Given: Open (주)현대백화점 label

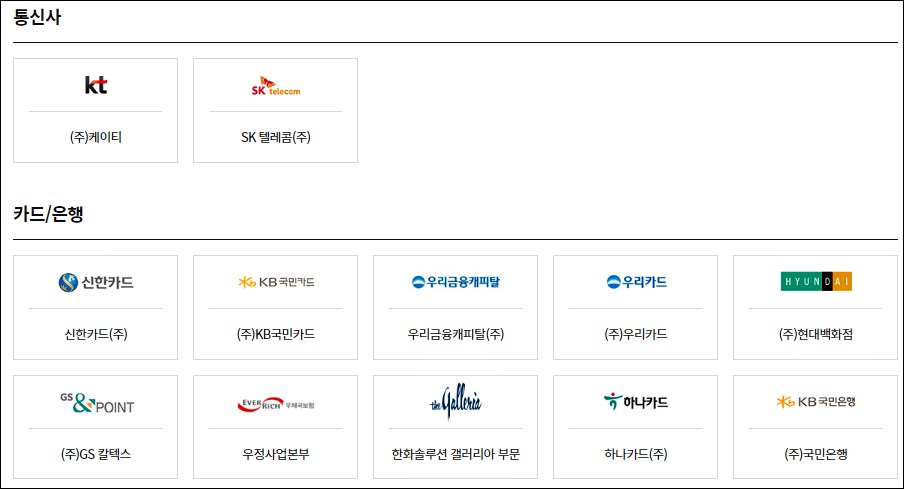Looking at the screenshot, I should pyautogui.click(x=816, y=334).
